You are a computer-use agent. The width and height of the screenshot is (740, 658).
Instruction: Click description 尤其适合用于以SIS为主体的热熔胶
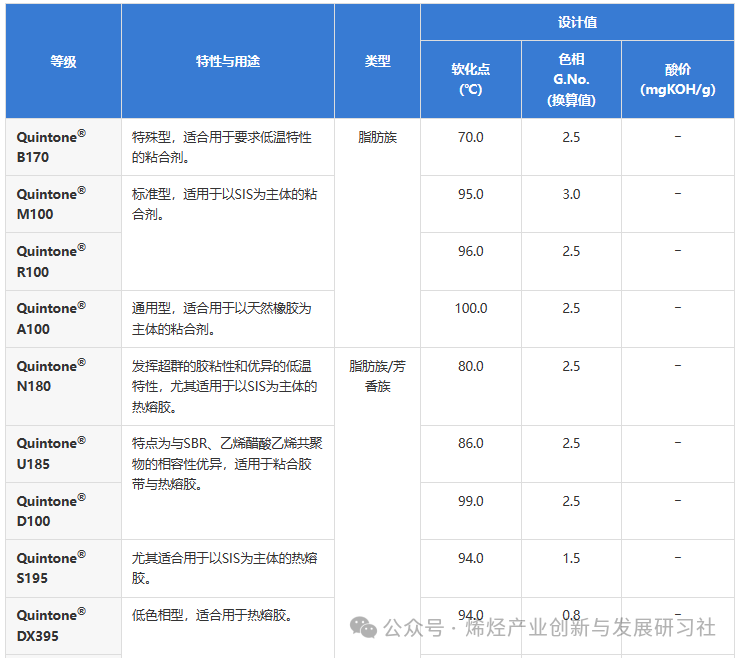228,568
